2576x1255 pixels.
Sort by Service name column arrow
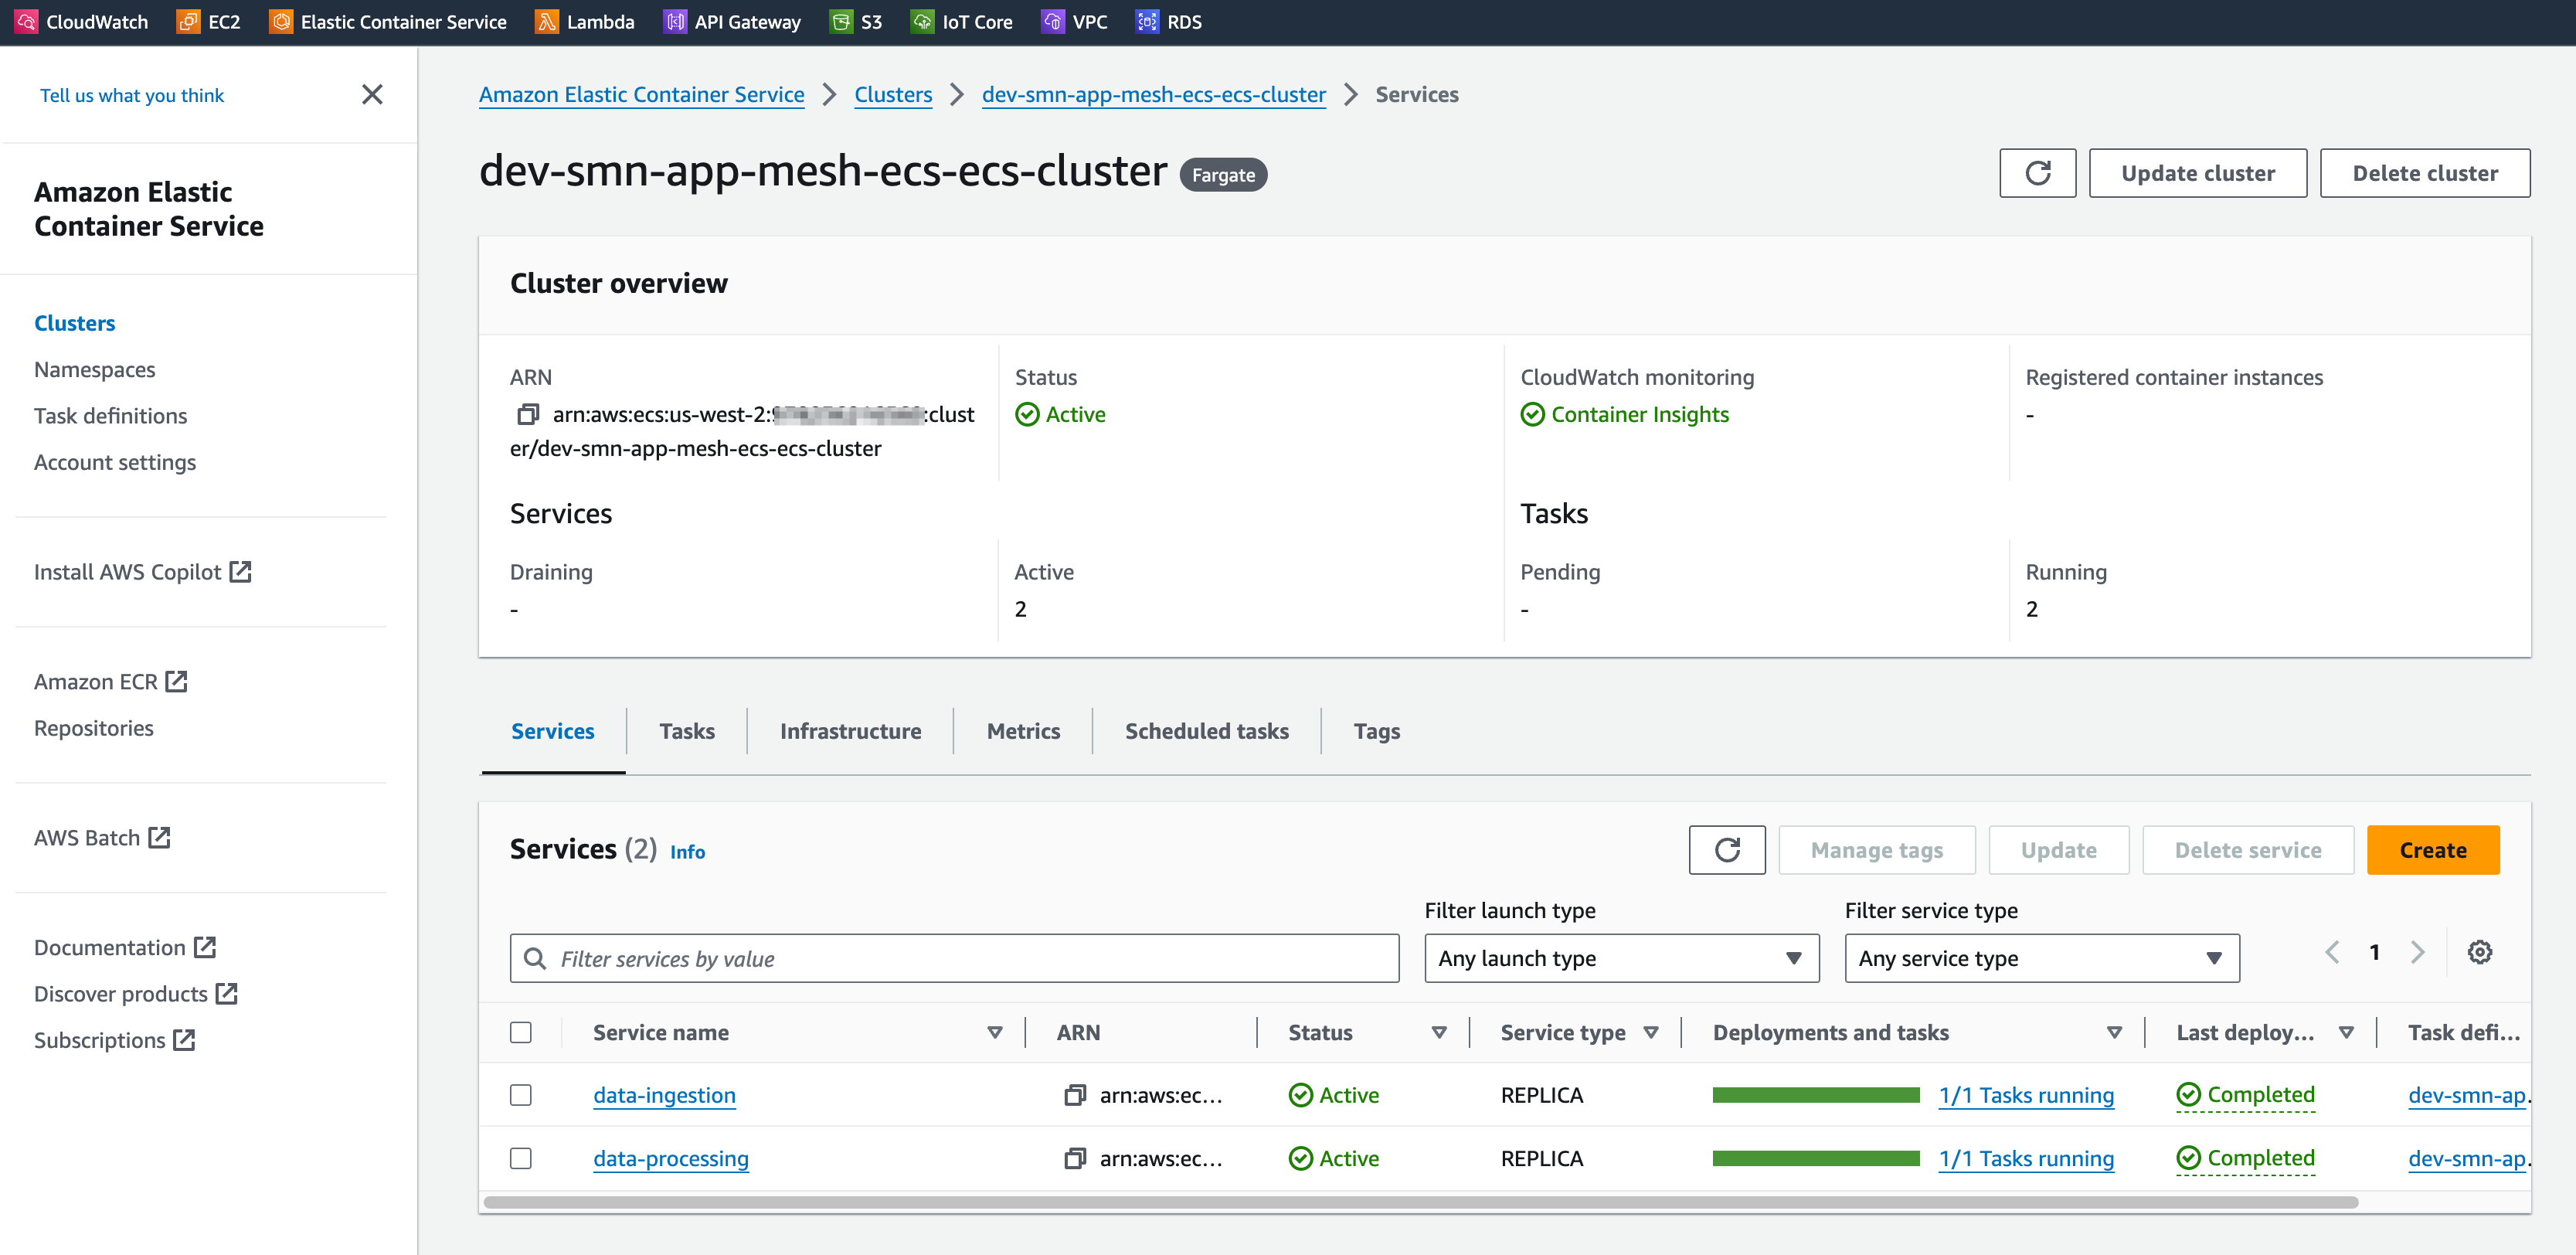[995, 1032]
